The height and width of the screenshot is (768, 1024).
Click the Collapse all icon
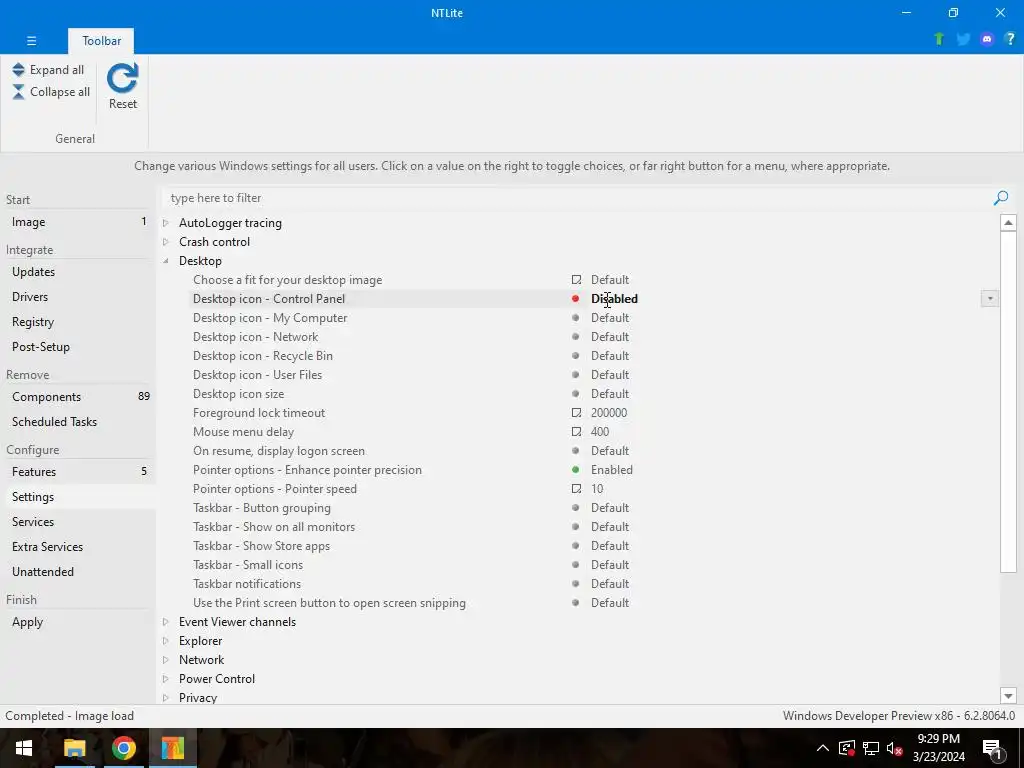pos(18,91)
